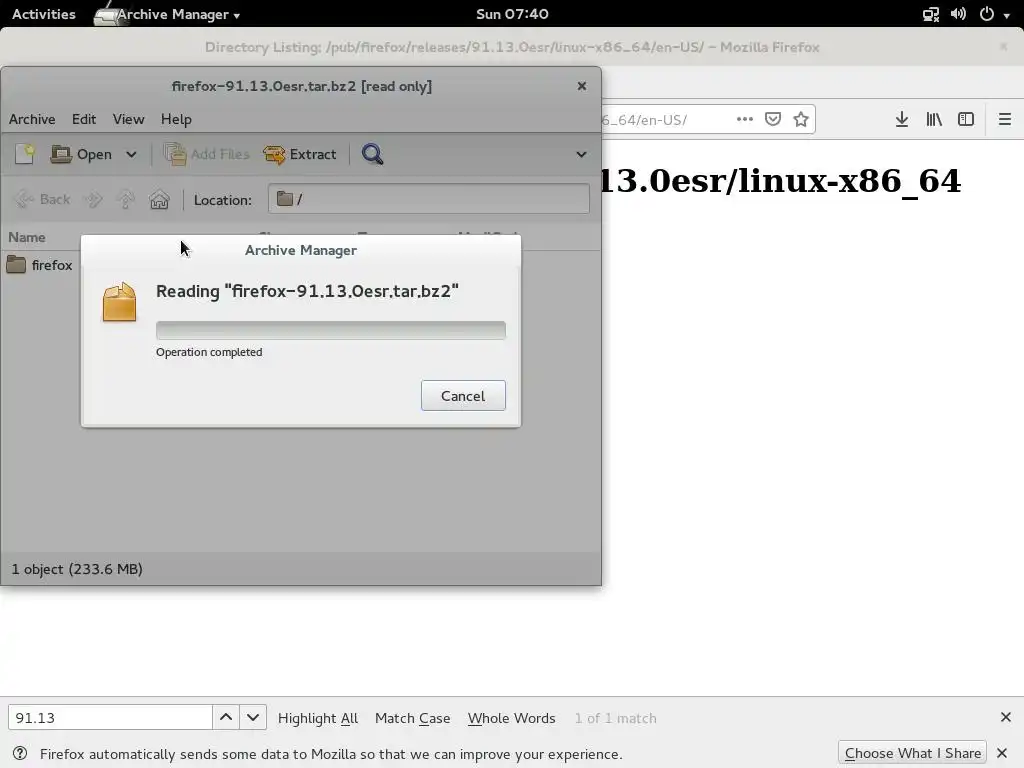Click the '1 object (233.6 MB)' status text
This screenshot has width=1024, height=768.
tap(77, 569)
